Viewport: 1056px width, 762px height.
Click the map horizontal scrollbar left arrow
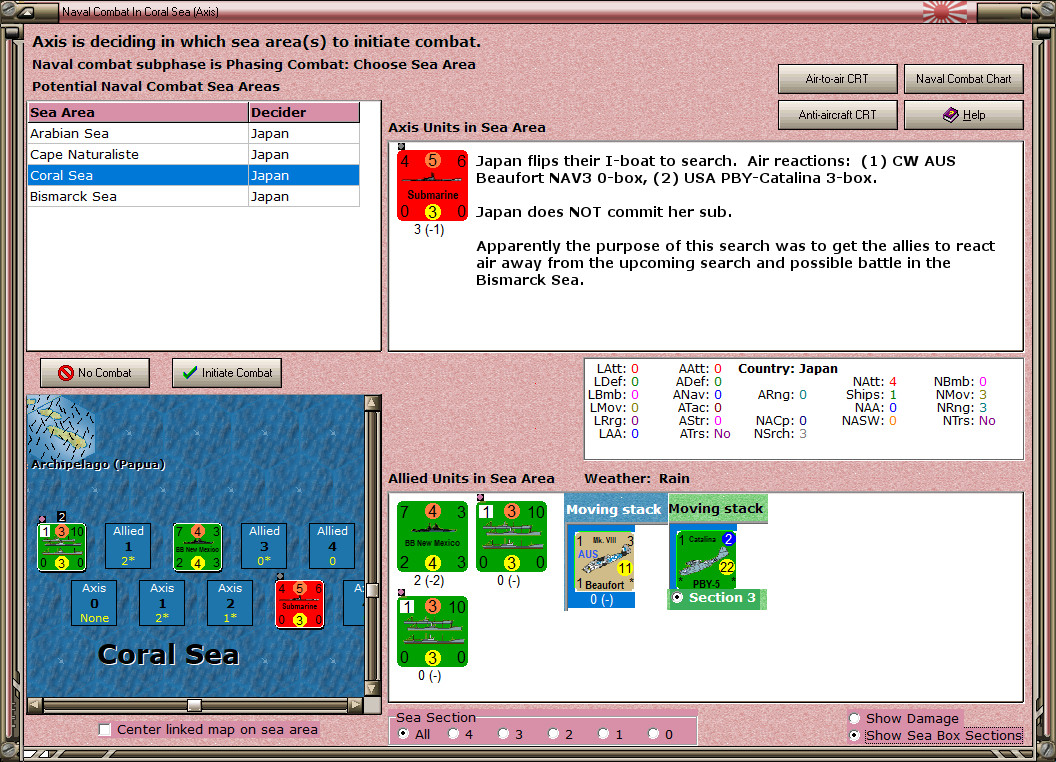[35, 705]
